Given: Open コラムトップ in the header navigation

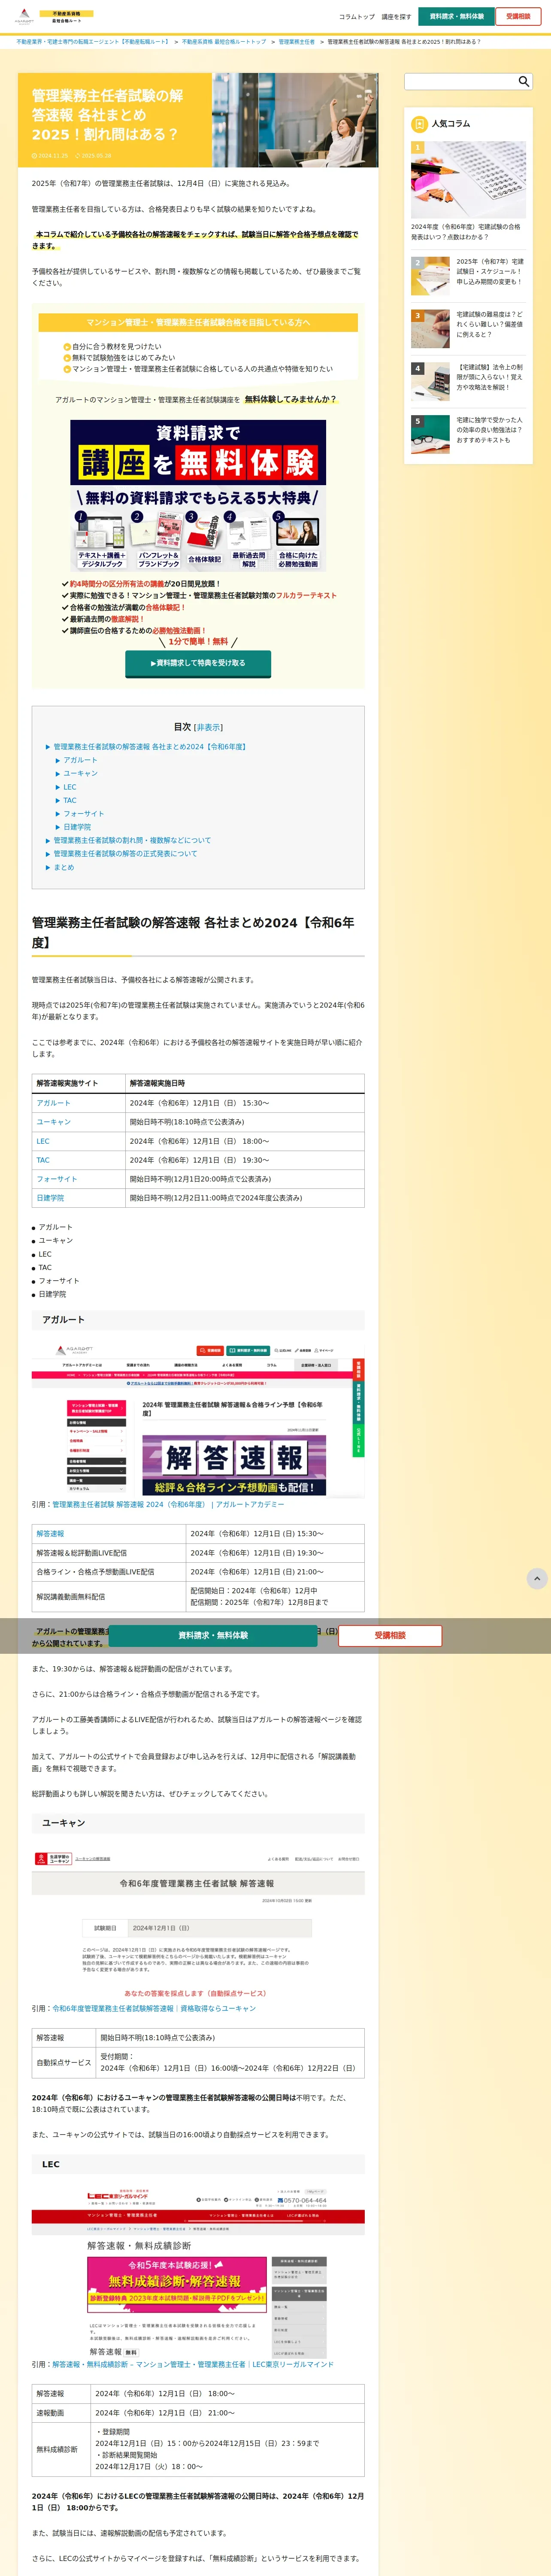Looking at the screenshot, I should point(357,17).
